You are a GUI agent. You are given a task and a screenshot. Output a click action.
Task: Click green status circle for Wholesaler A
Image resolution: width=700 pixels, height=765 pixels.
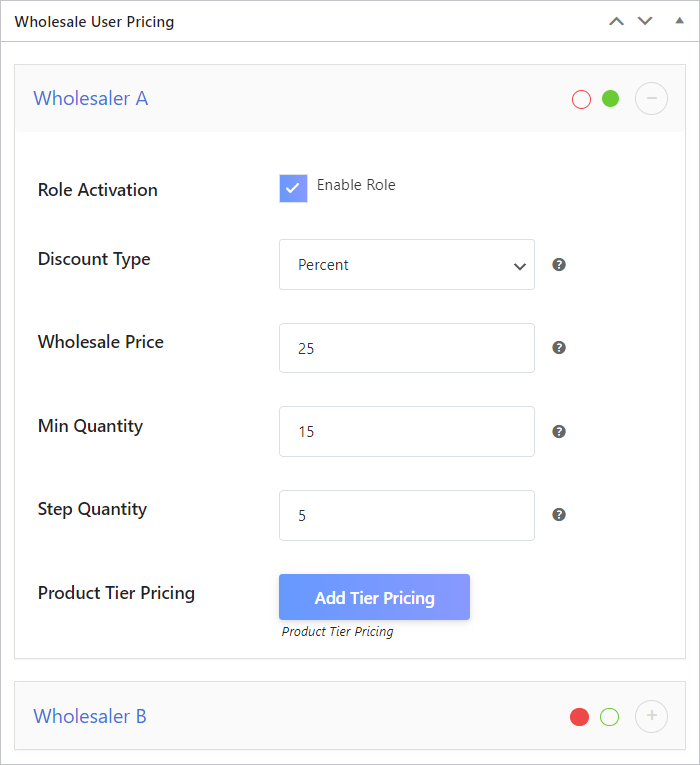(610, 99)
